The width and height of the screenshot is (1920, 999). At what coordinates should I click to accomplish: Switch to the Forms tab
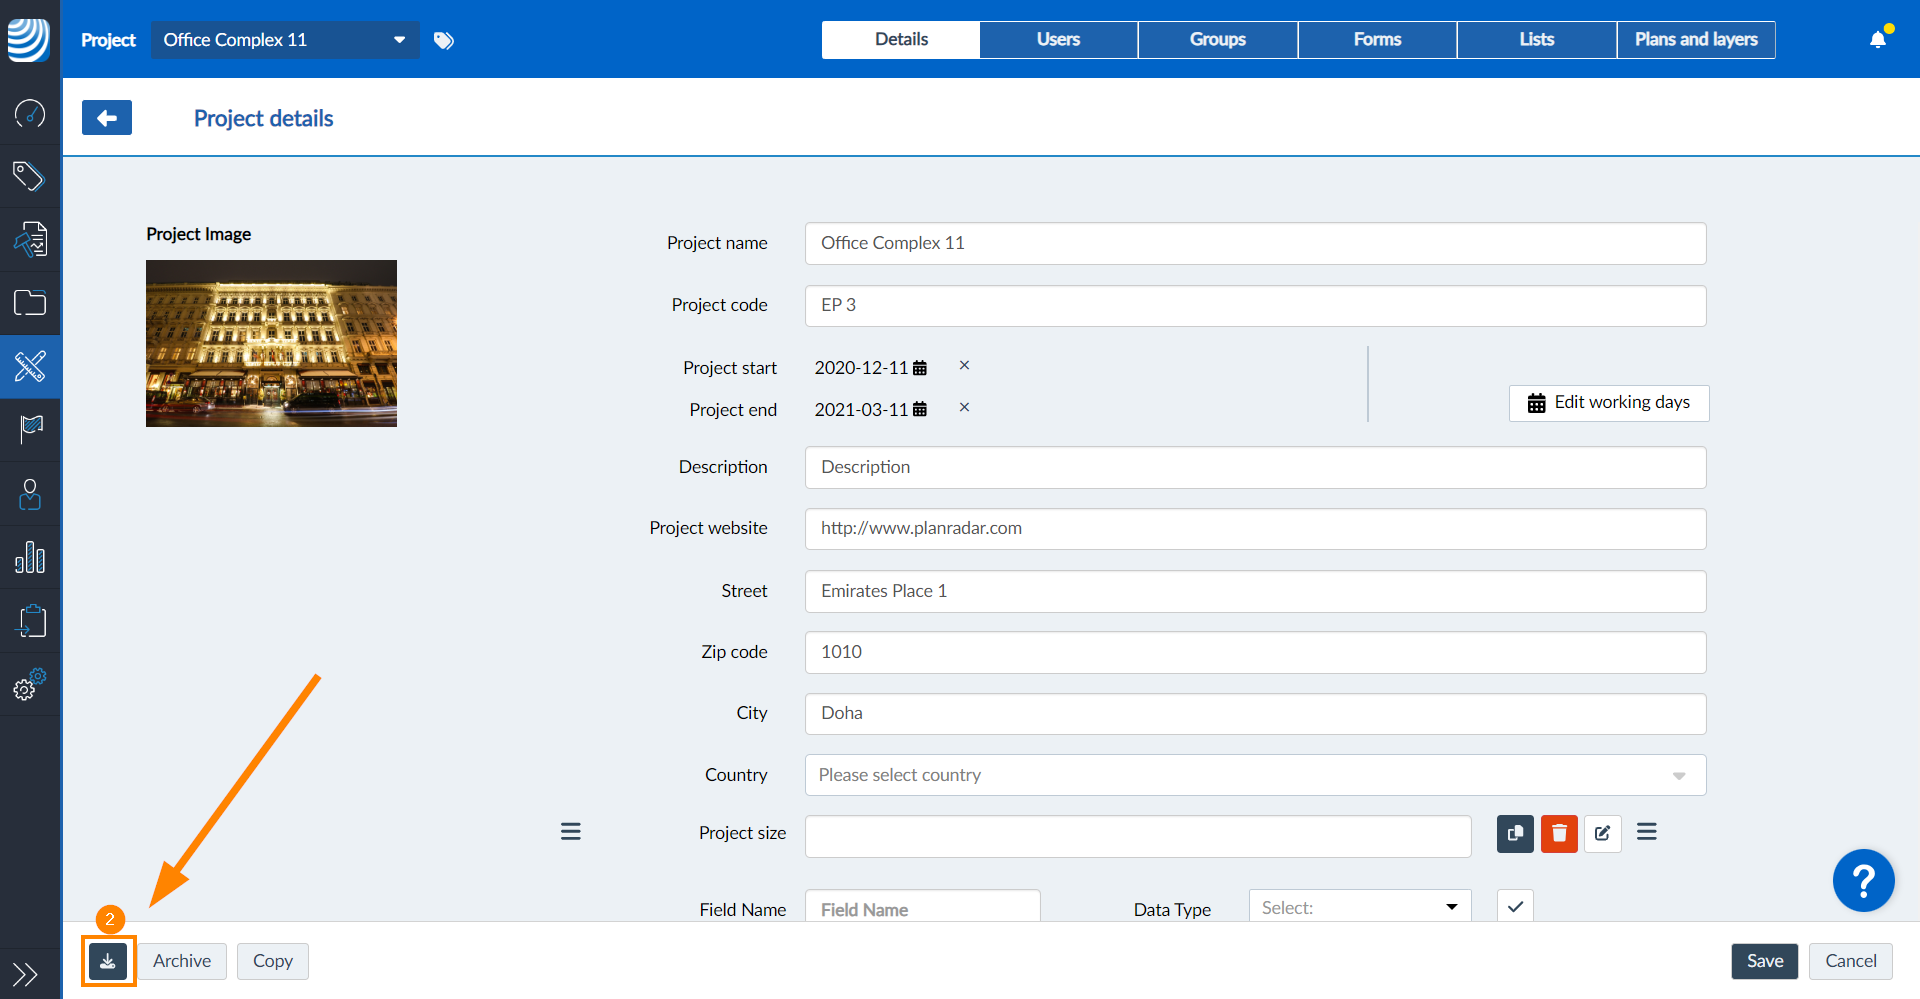click(1377, 40)
